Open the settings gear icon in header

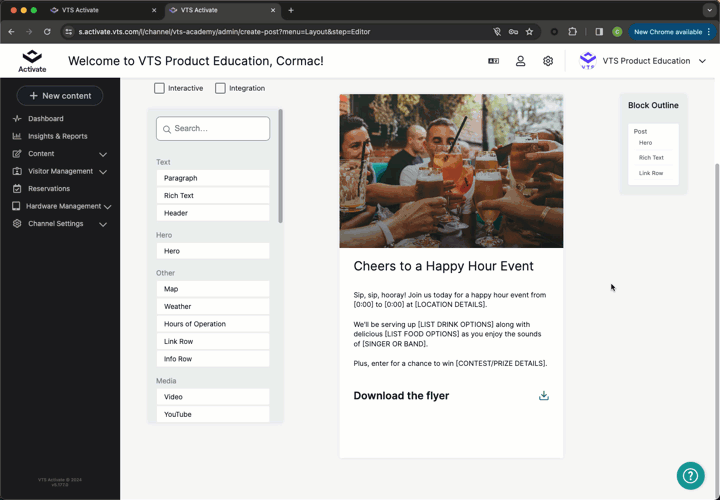[x=547, y=61]
